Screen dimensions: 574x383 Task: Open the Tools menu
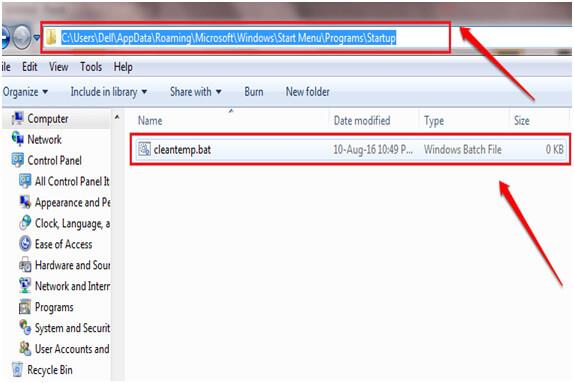pos(91,67)
